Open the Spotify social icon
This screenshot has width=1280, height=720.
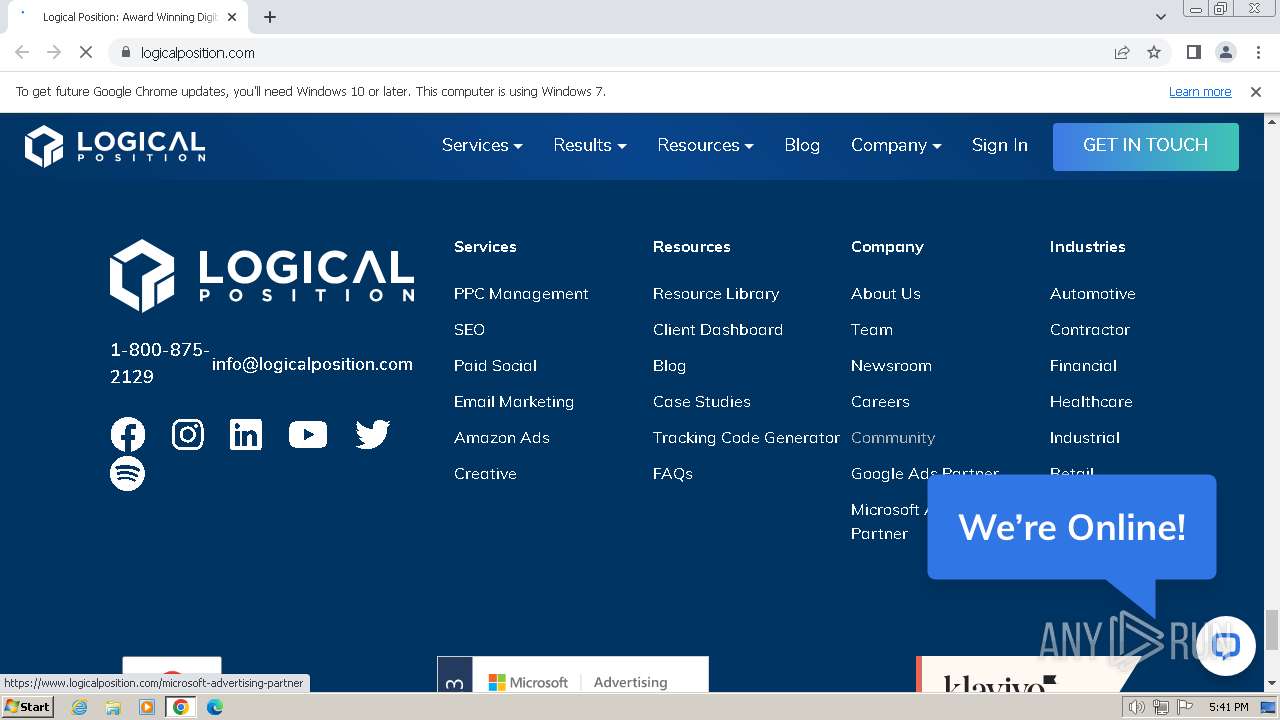point(127,473)
